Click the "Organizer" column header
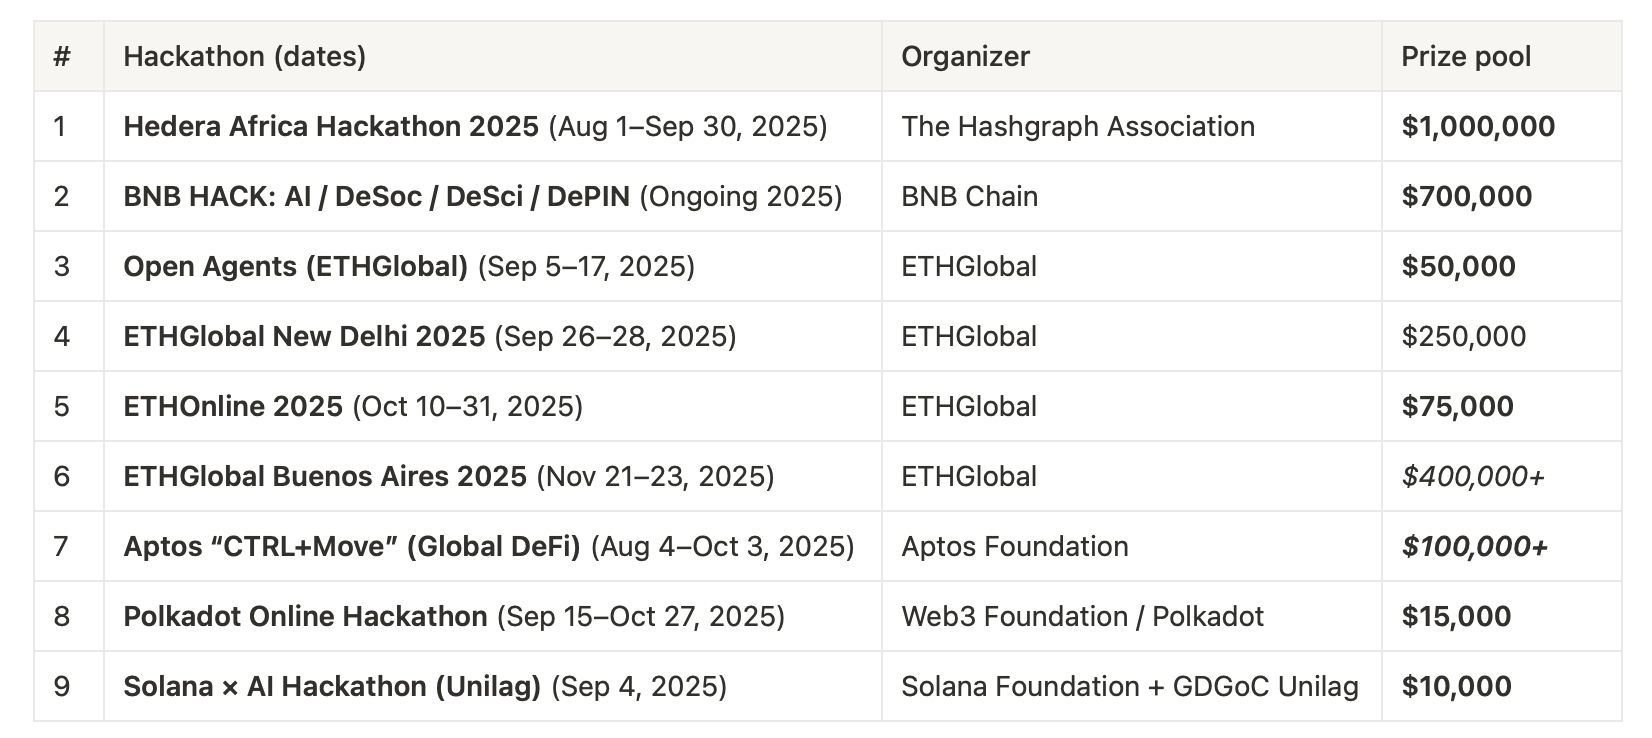This screenshot has height=738, width=1652. (x=965, y=56)
